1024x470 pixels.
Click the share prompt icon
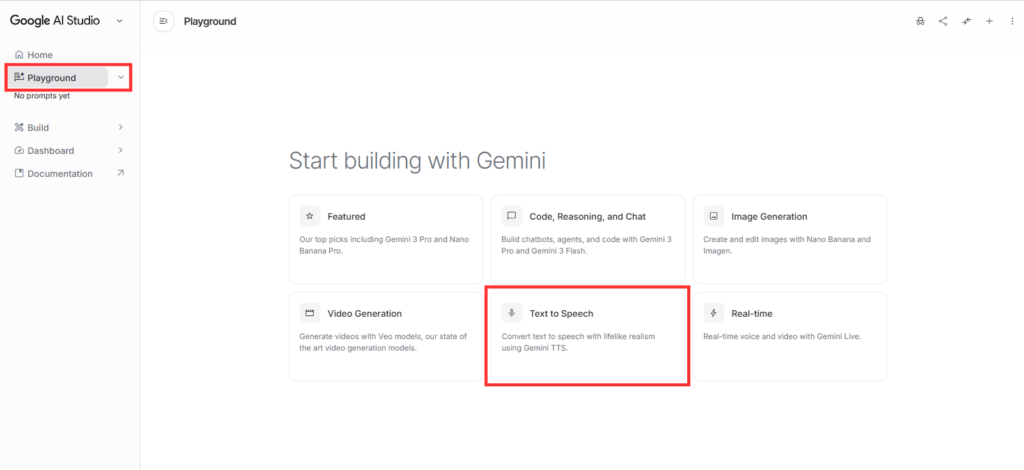click(x=943, y=21)
